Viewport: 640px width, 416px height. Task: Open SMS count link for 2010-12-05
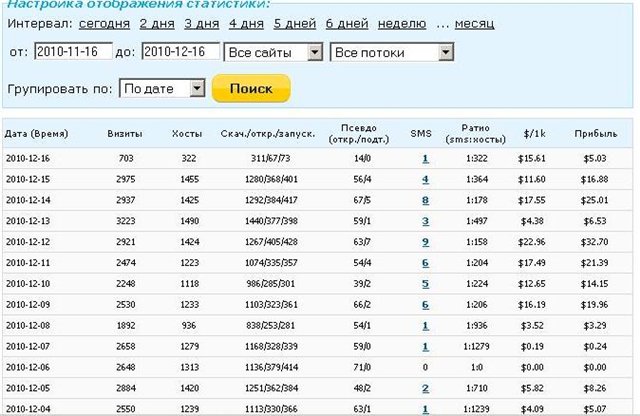tap(425, 388)
